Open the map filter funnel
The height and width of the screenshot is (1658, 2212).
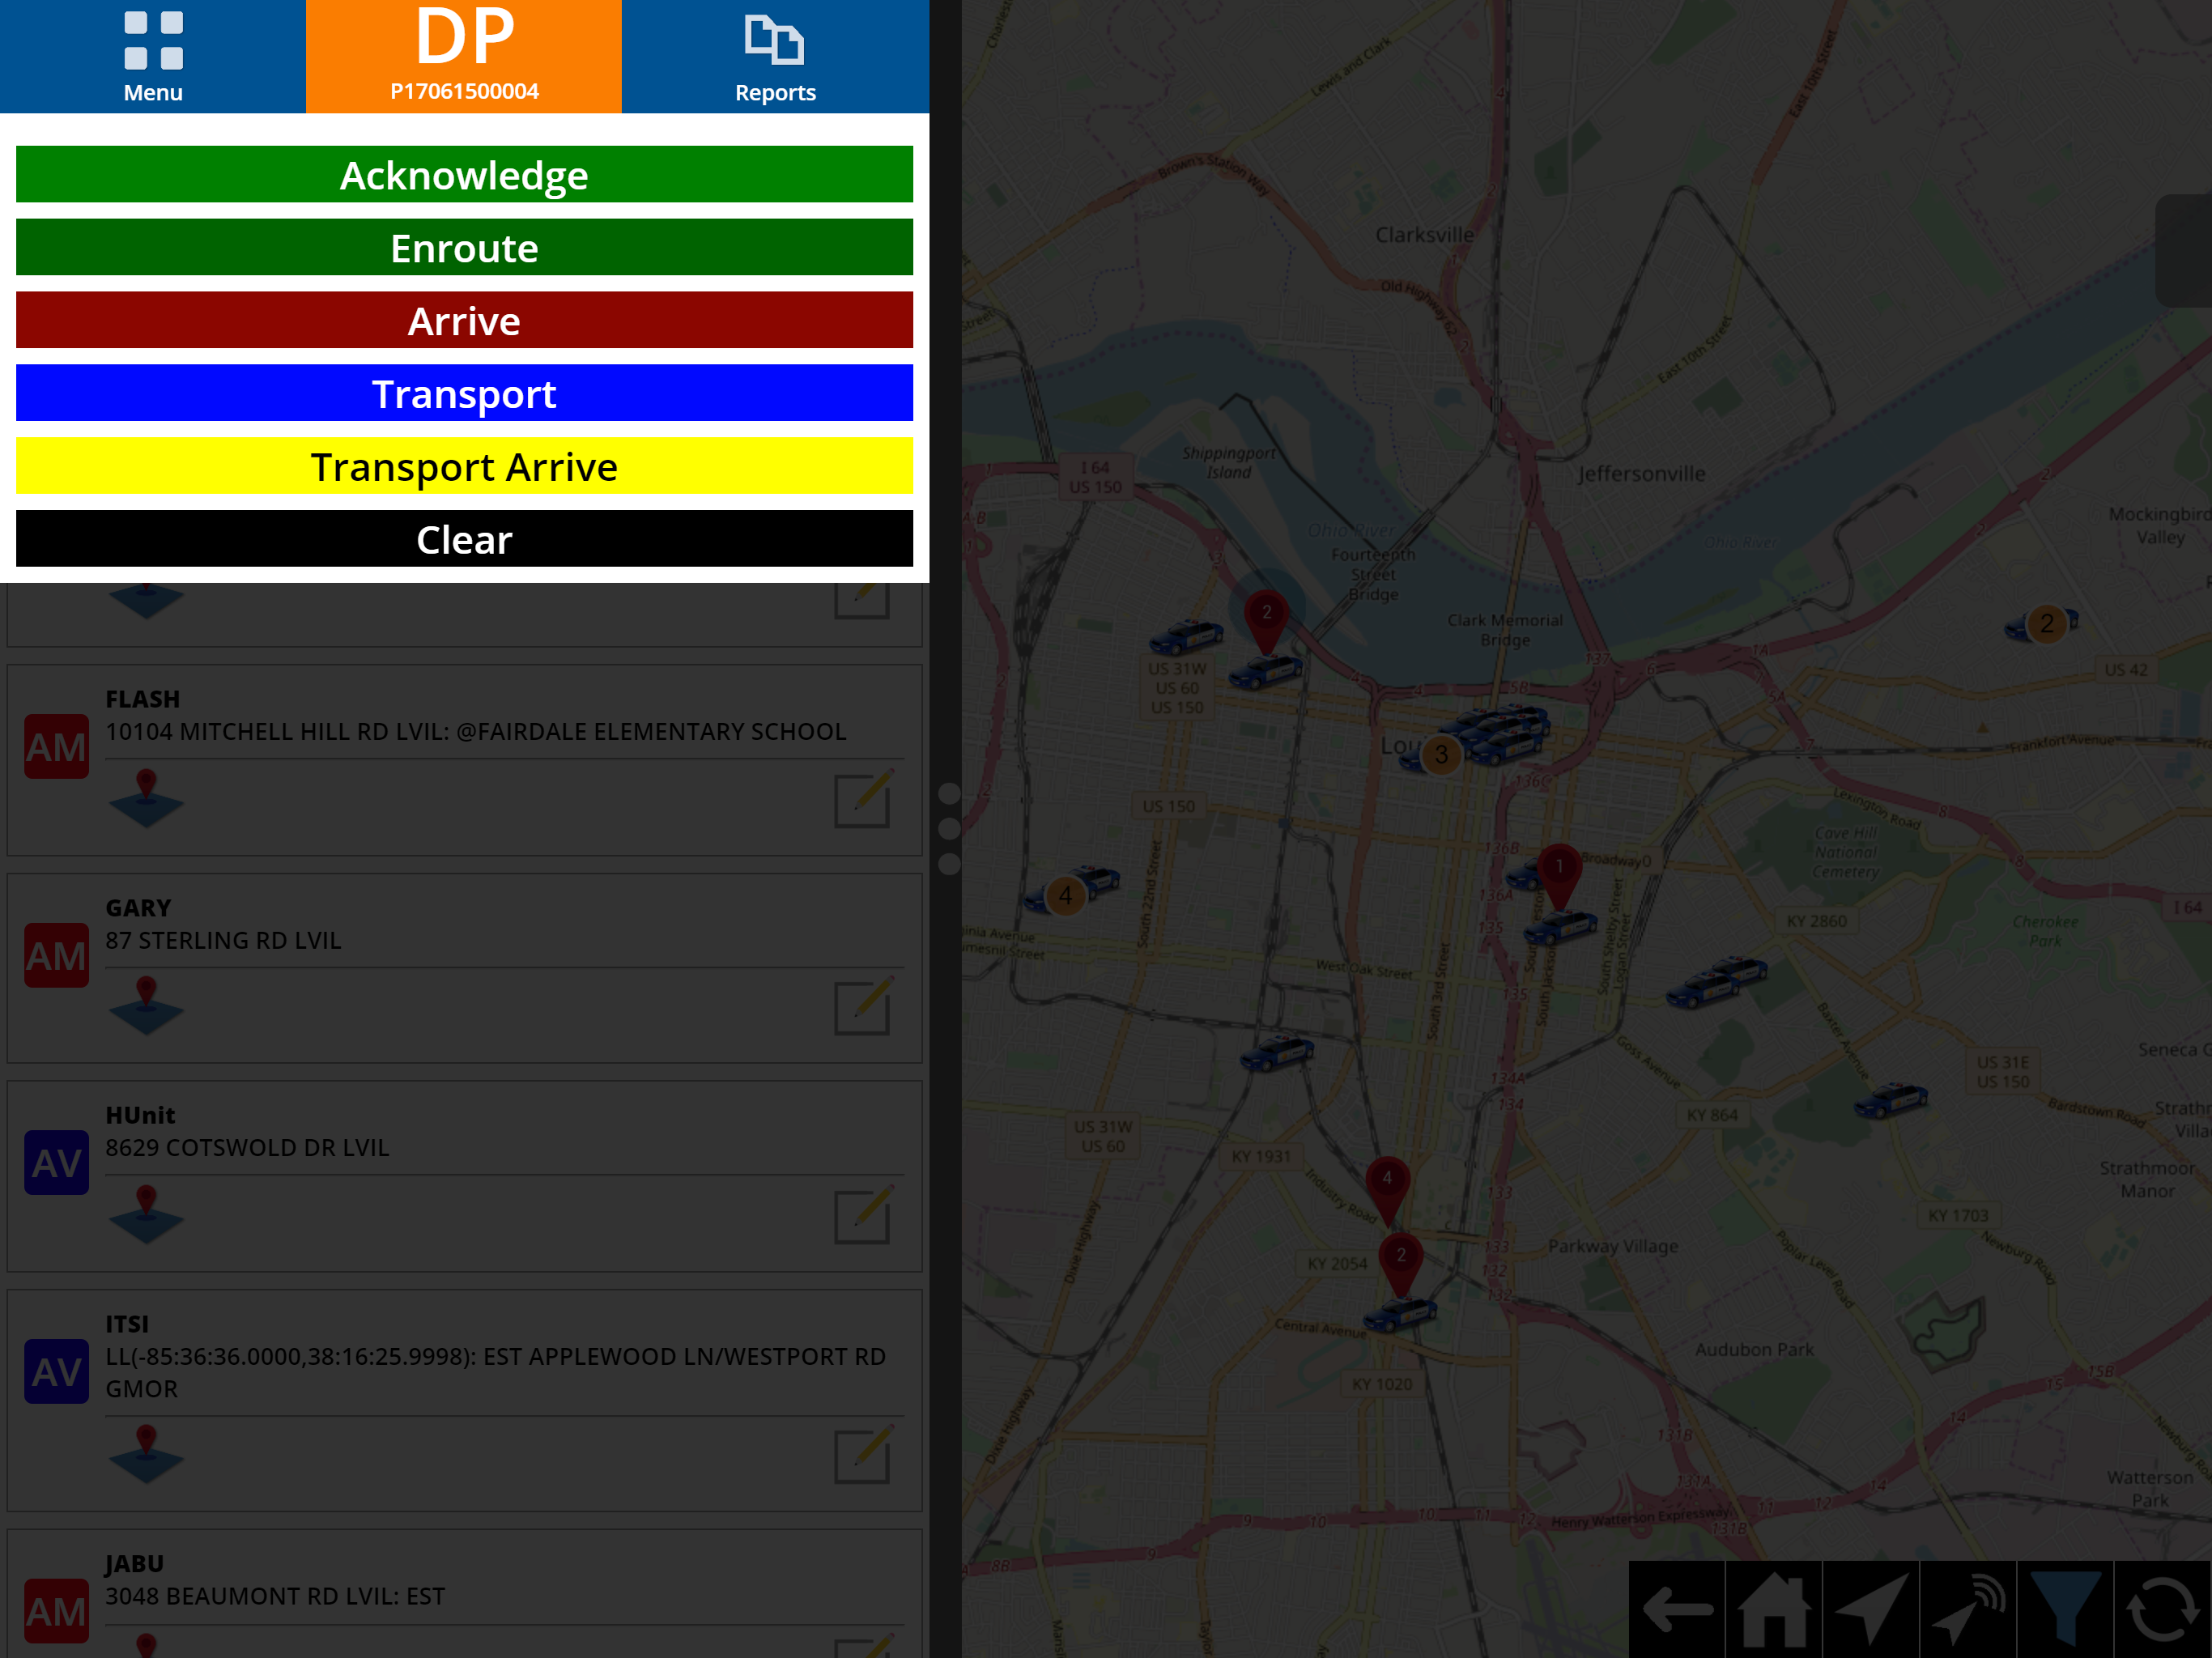coord(2065,1610)
